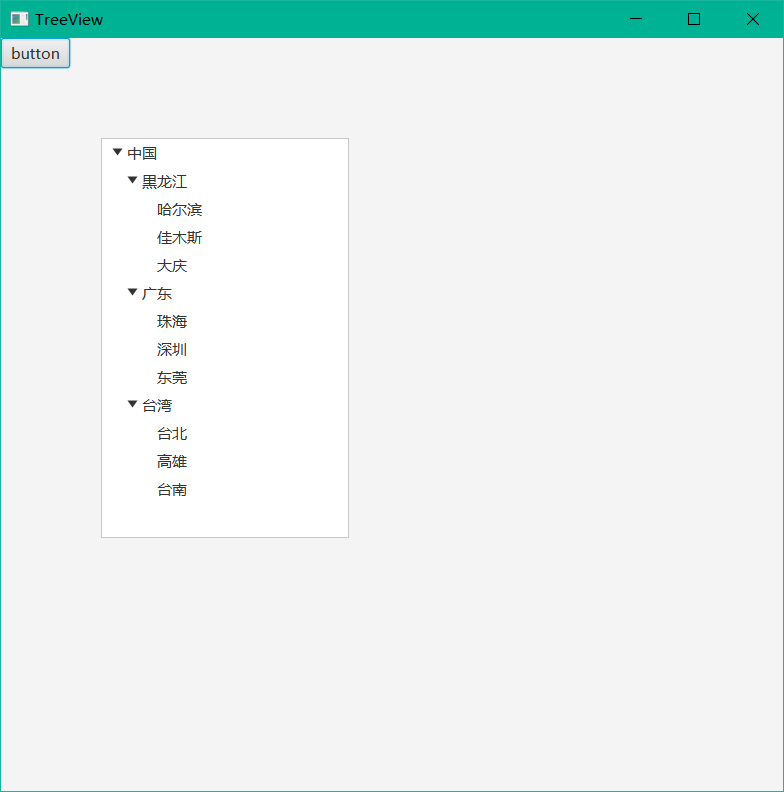Select the 广东 tree item
The height and width of the screenshot is (792, 784).
click(x=225, y=293)
